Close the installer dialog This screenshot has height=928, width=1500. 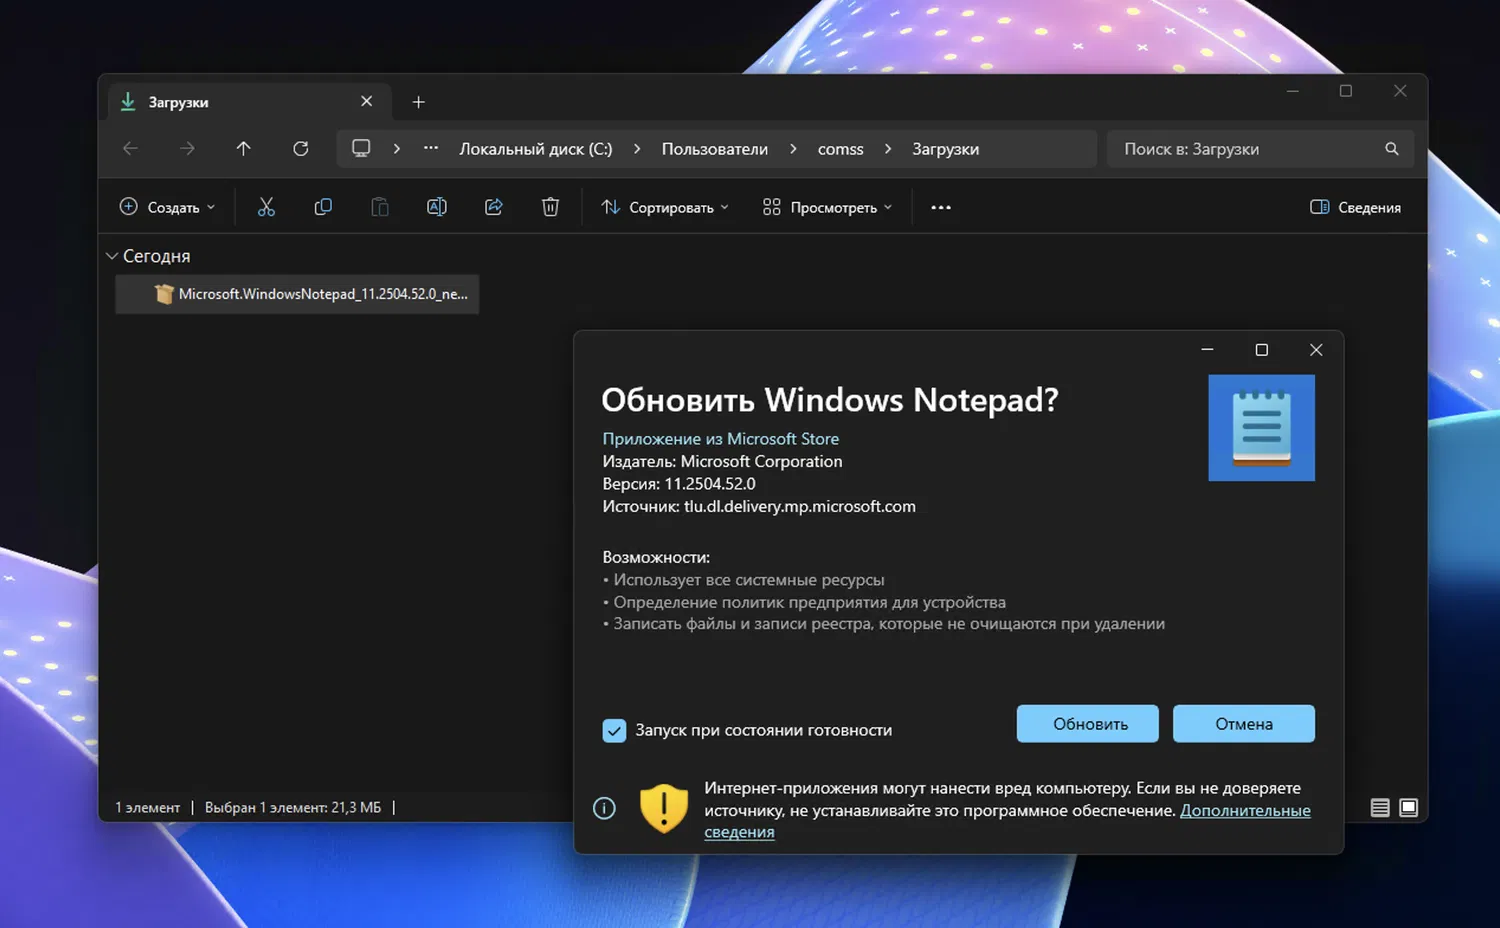(1316, 350)
